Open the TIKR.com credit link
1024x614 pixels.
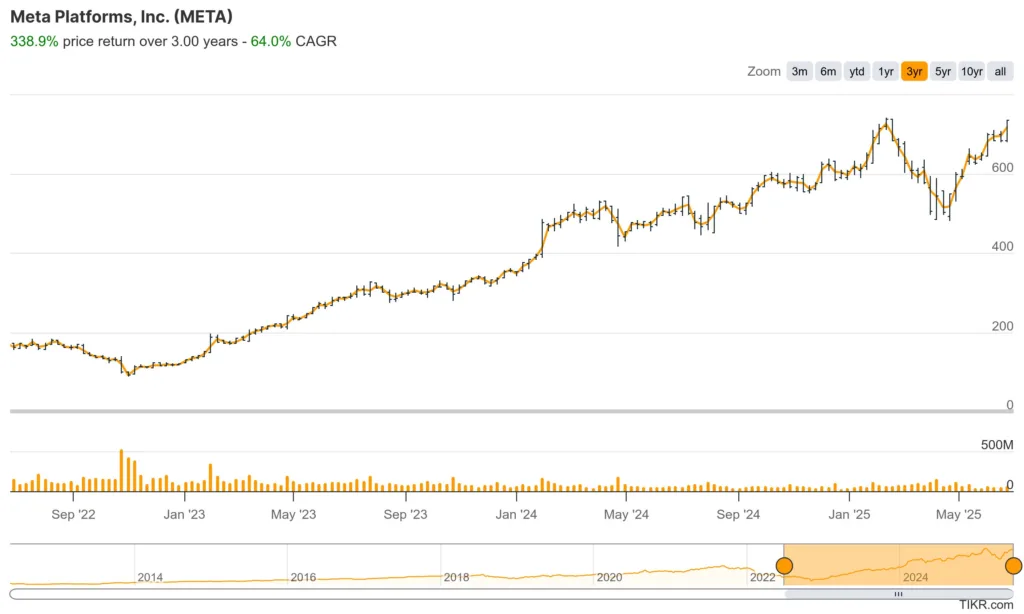[985, 605]
